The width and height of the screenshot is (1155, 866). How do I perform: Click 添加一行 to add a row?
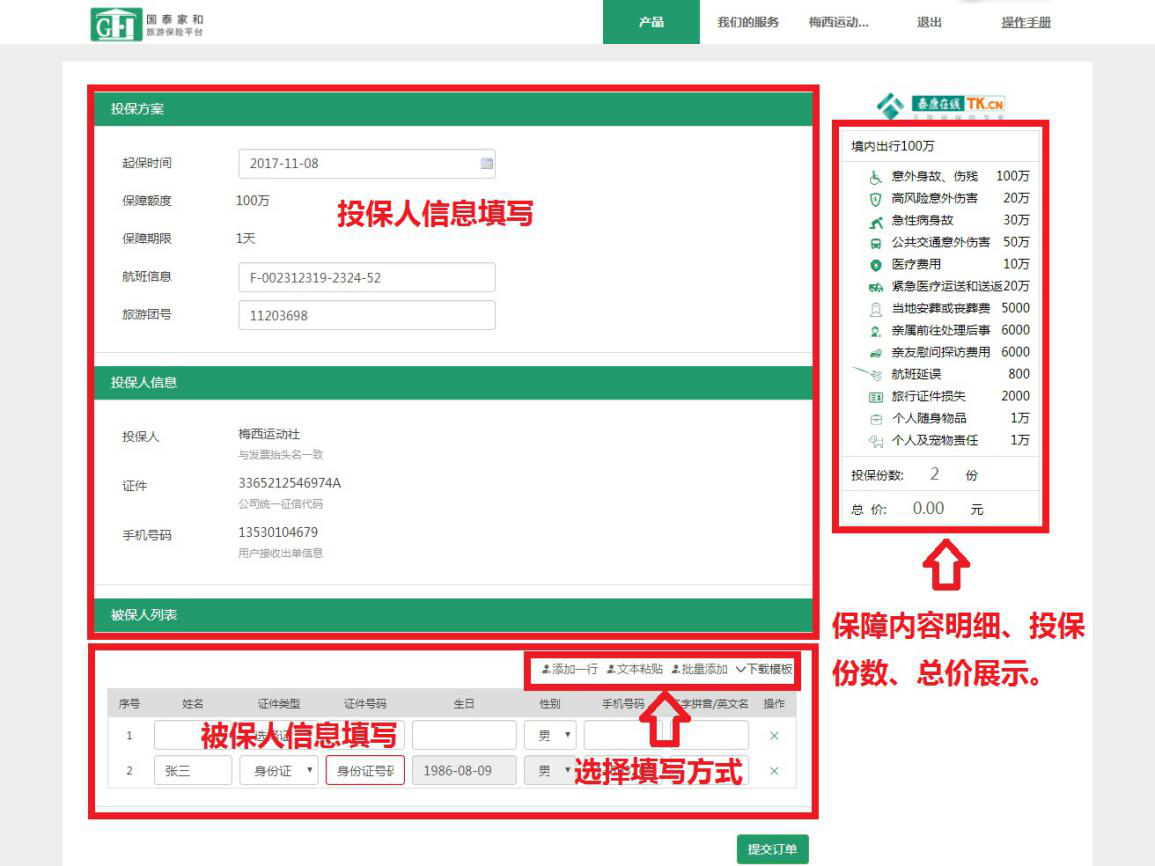click(x=570, y=669)
